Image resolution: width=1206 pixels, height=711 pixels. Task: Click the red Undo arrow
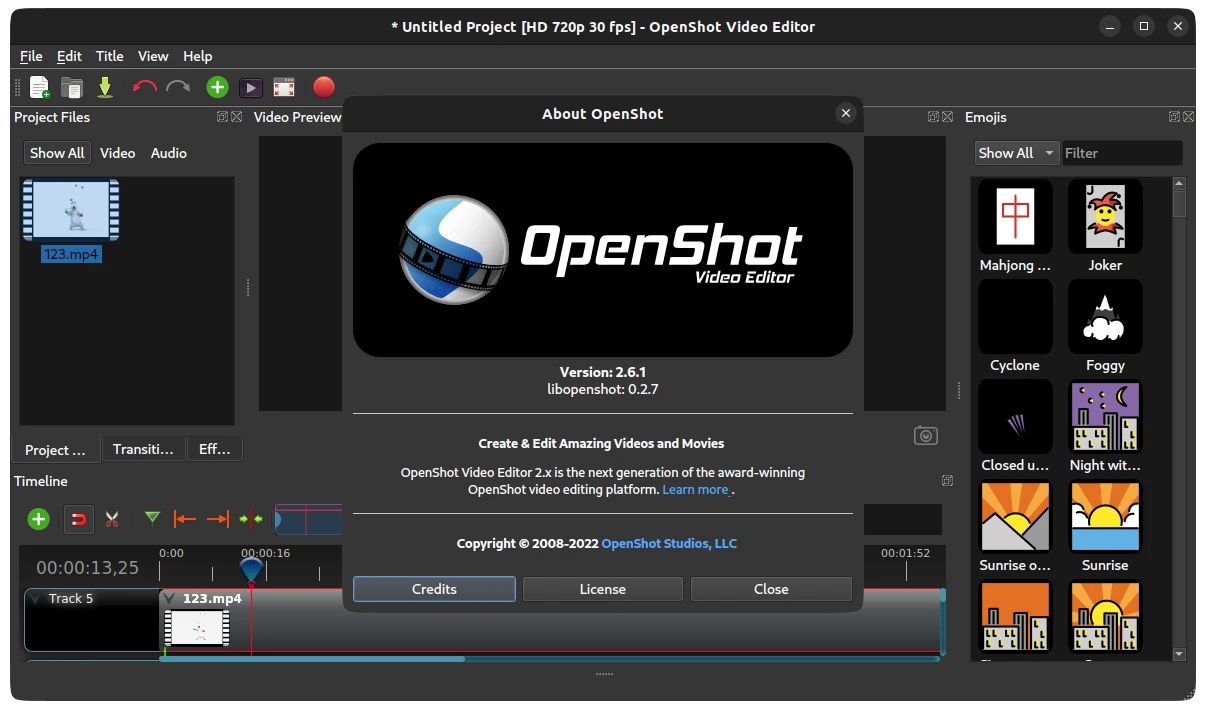point(145,87)
